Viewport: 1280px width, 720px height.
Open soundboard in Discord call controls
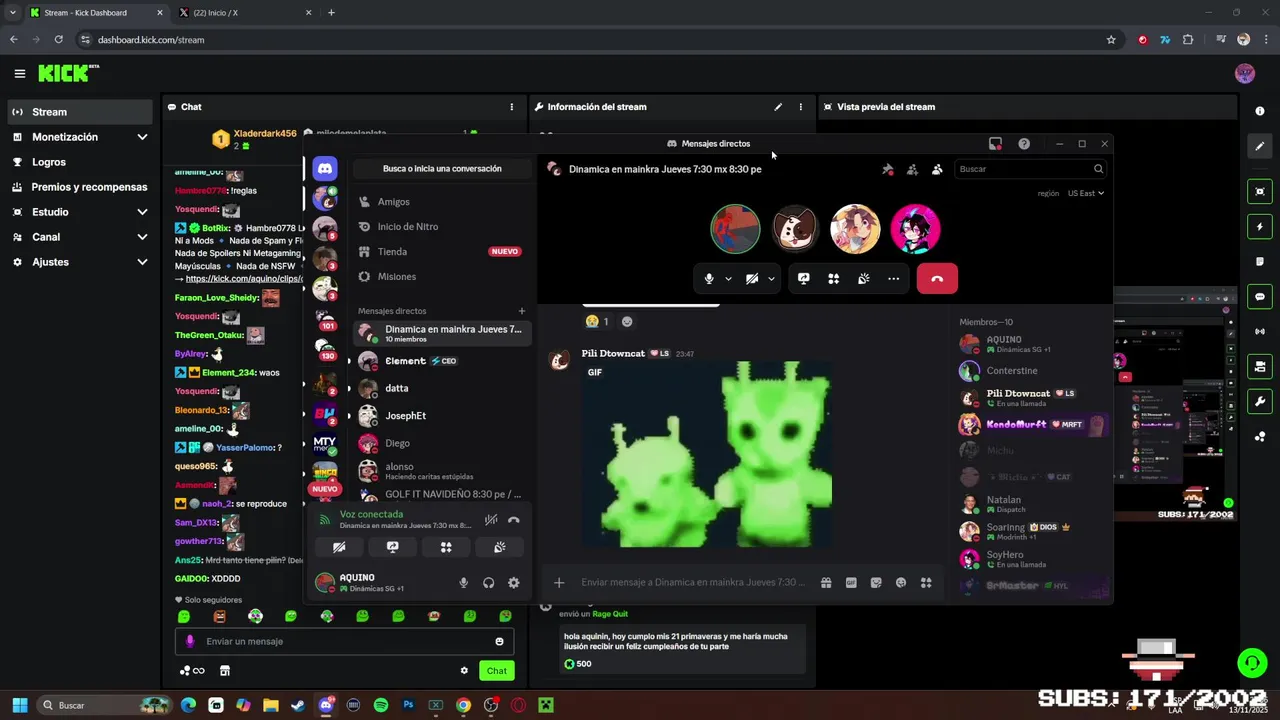click(863, 279)
